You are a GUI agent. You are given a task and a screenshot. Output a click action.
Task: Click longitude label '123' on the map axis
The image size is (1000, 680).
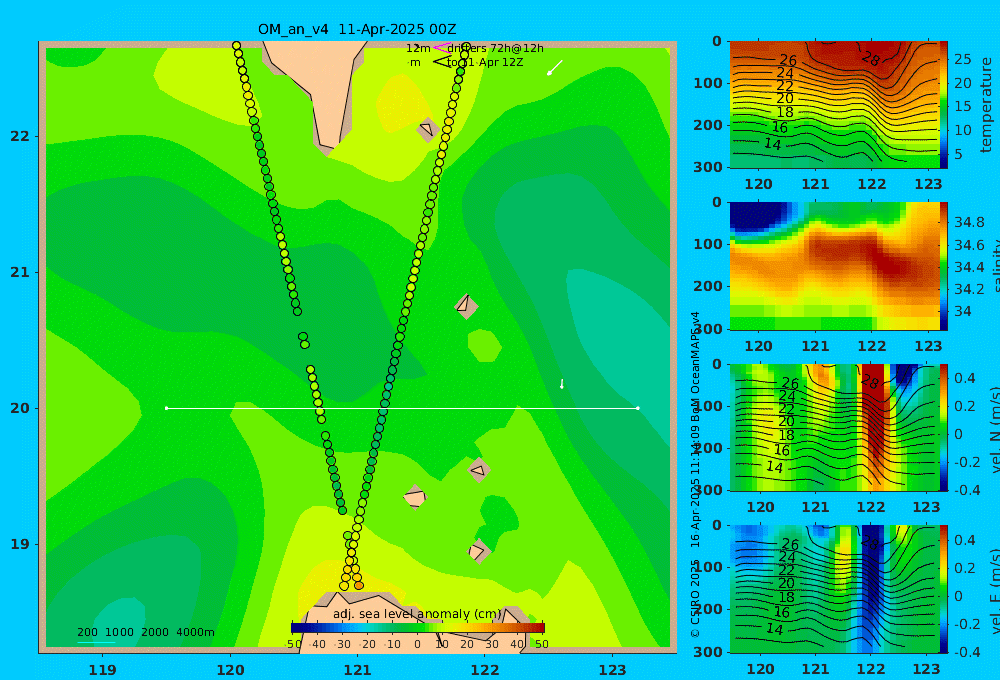coord(612,670)
